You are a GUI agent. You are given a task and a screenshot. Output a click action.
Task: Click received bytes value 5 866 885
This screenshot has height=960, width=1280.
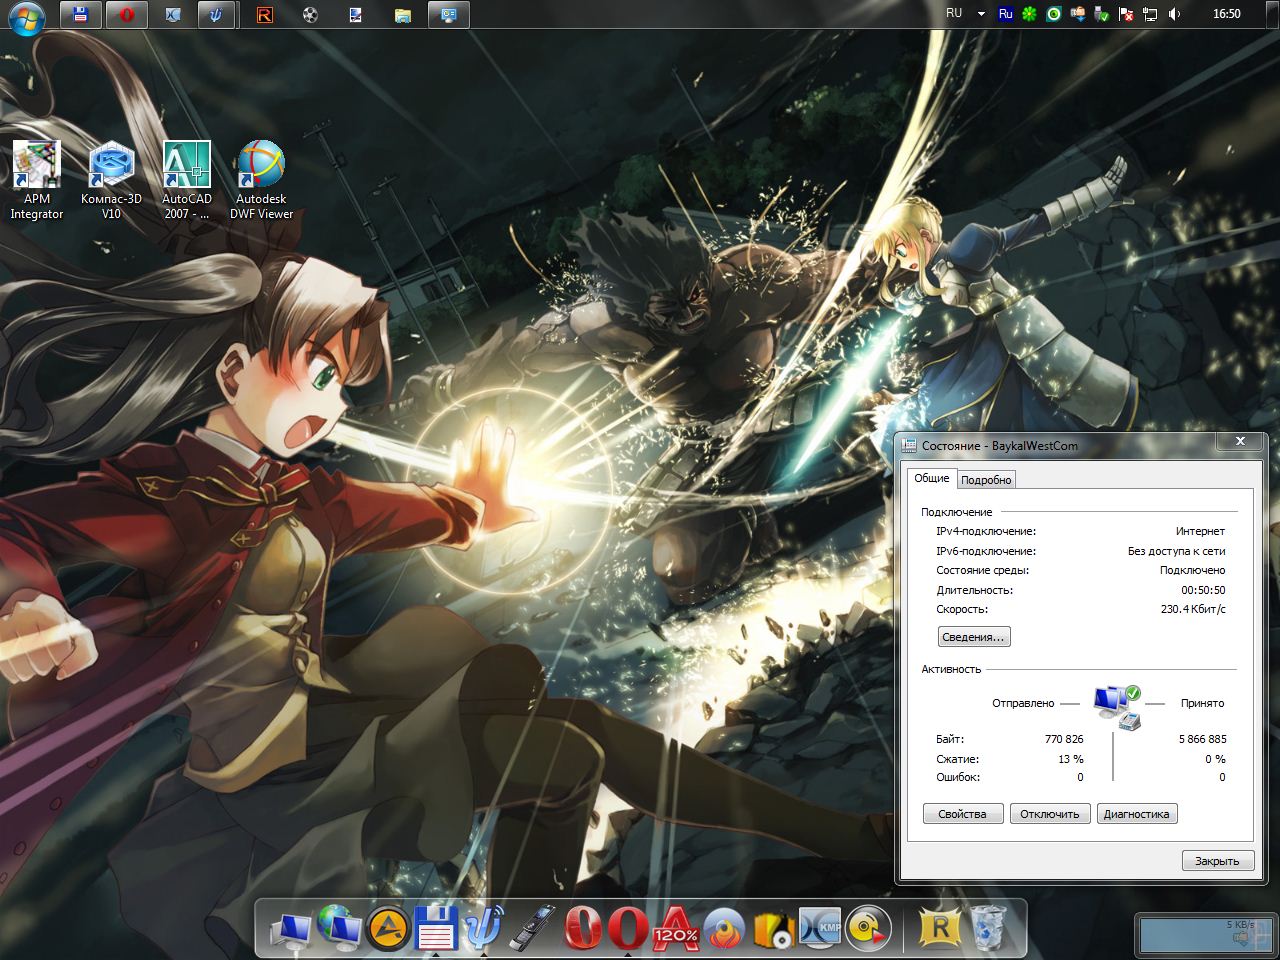coord(1202,739)
